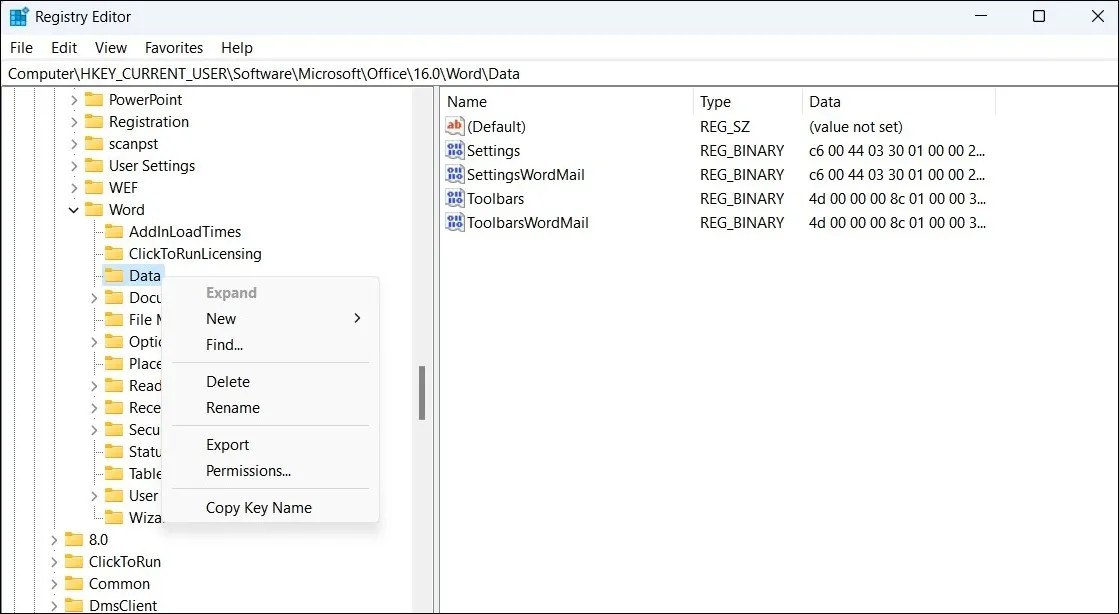Click the WEF folder icon
The height and width of the screenshot is (614, 1119).
click(93, 188)
